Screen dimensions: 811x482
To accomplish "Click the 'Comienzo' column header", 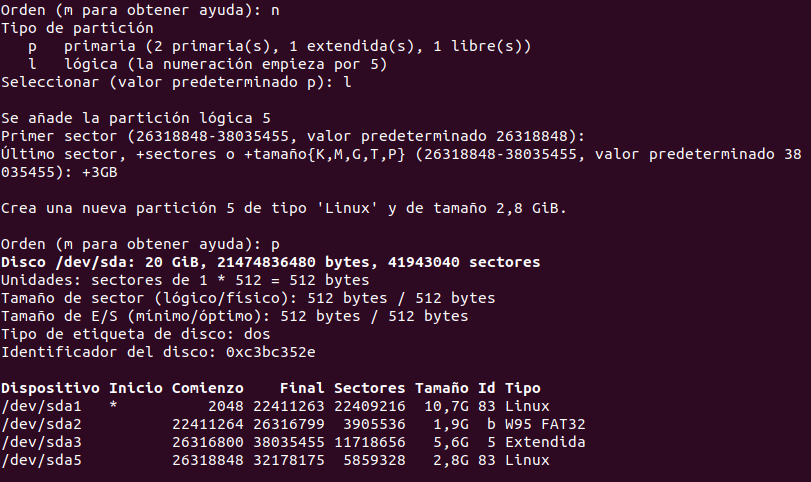I will (x=207, y=388).
